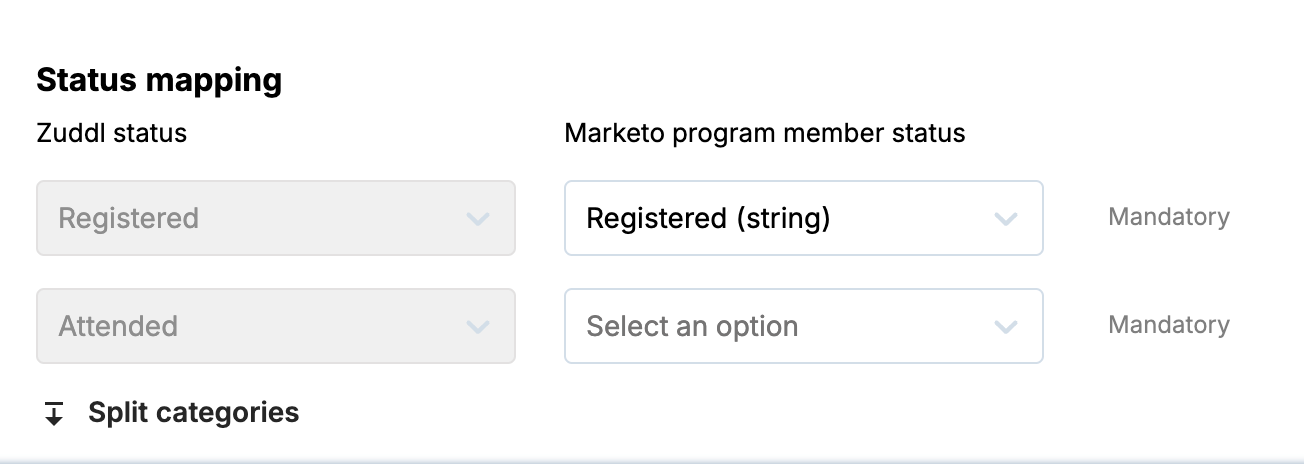
Task: Click Mandatory label beside the Registered row
Action: [1168, 217]
